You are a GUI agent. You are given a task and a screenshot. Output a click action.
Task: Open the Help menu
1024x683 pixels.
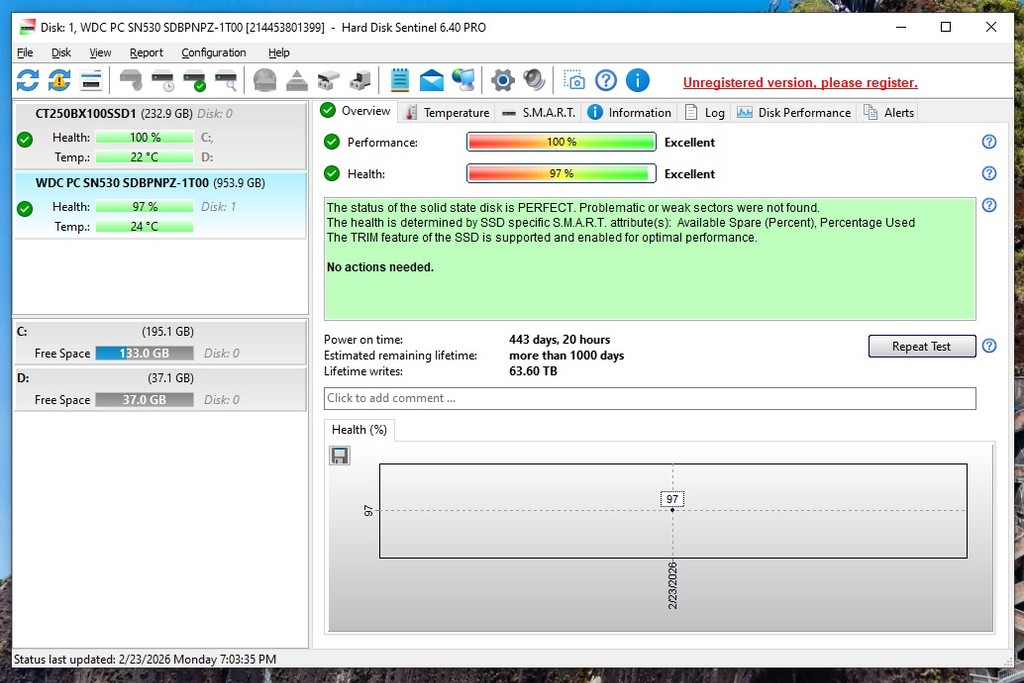pyautogui.click(x=279, y=53)
